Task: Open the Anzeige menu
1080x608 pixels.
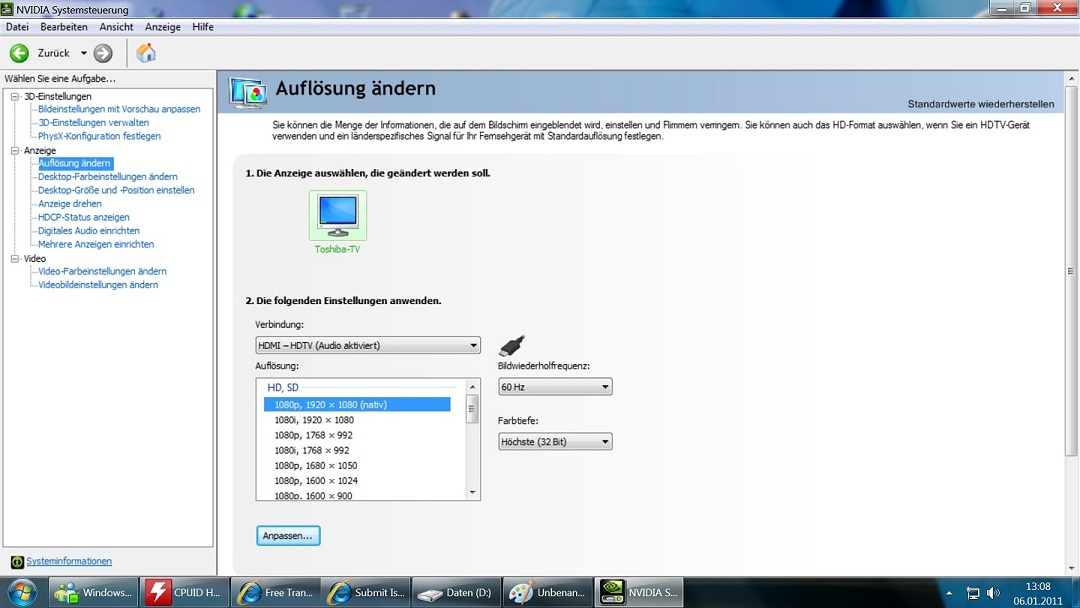Action: (163, 27)
